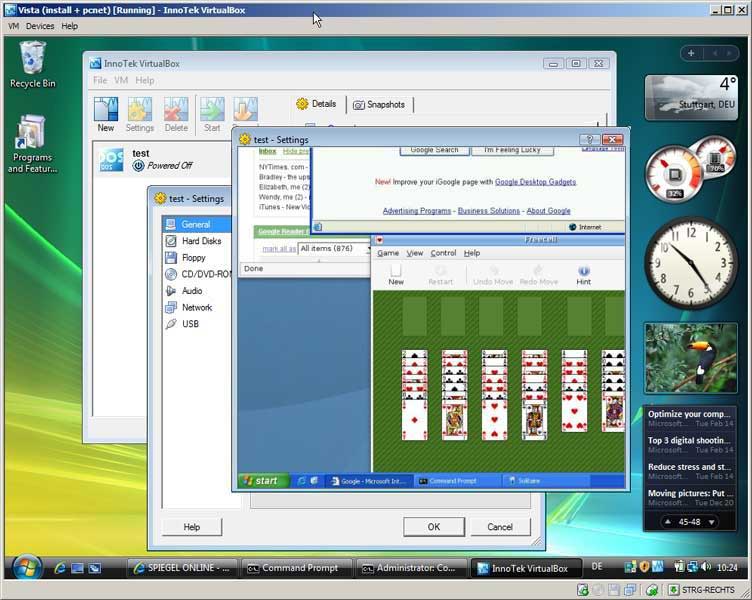Click the analog clock gadget
The image size is (752, 600).
(691, 263)
